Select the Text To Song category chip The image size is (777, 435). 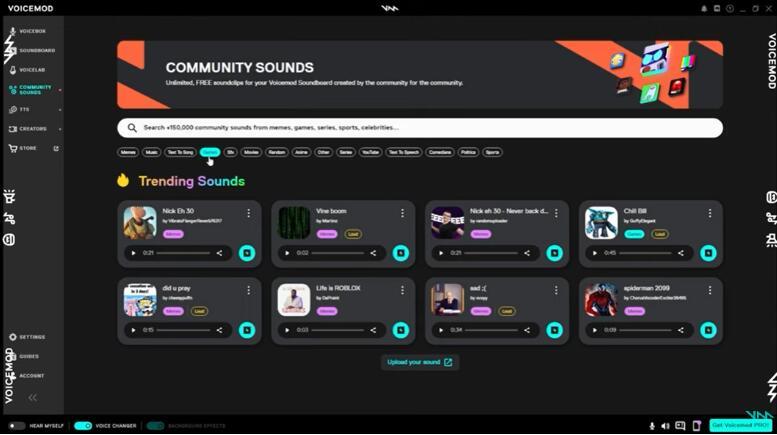[180, 152]
